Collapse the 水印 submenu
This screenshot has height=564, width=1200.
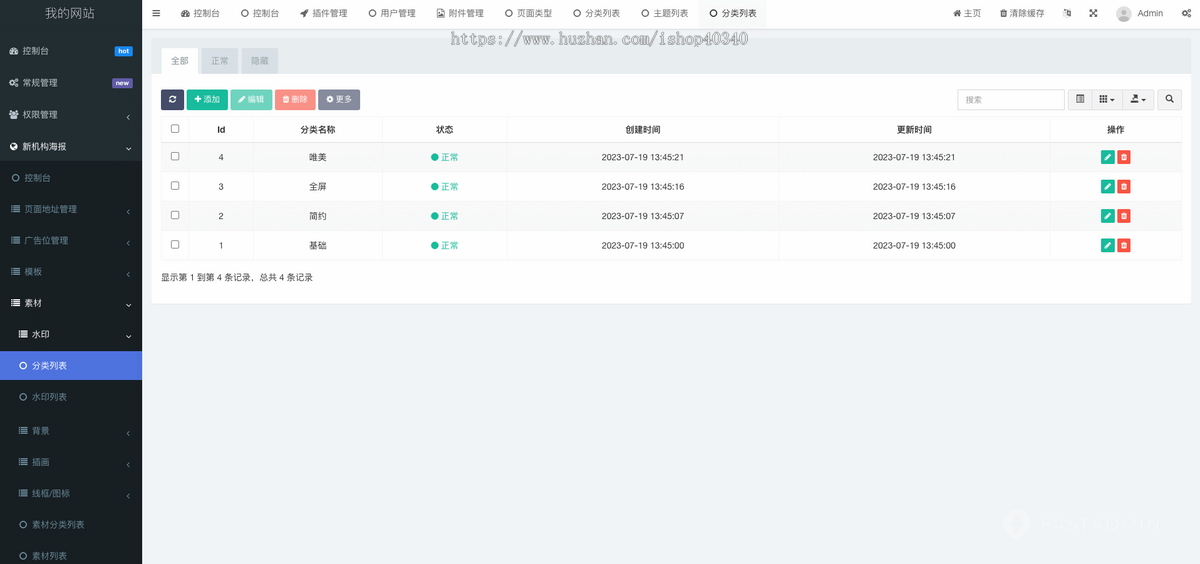(x=71, y=335)
